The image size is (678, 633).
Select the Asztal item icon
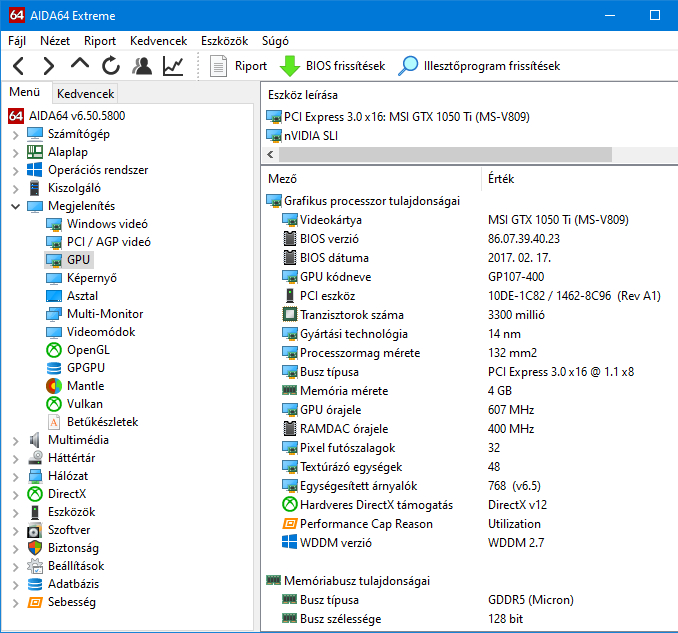click(54, 296)
